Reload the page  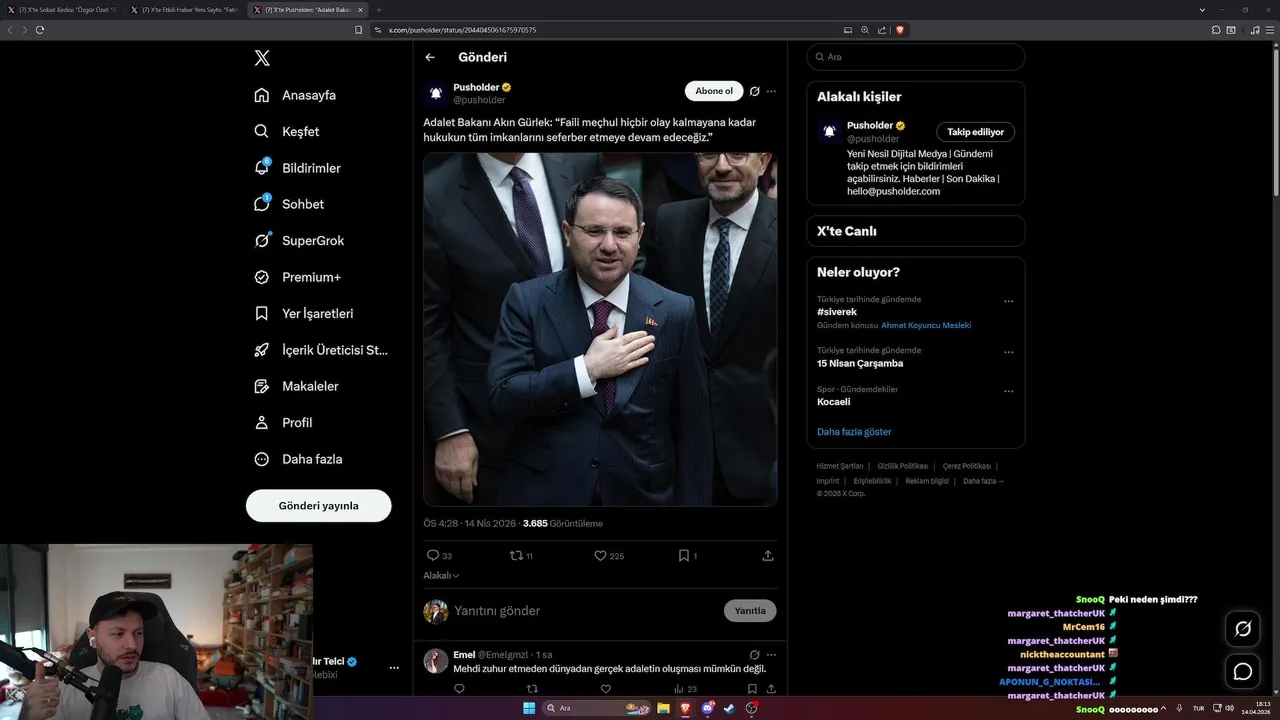pyautogui.click(x=40, y=30)
